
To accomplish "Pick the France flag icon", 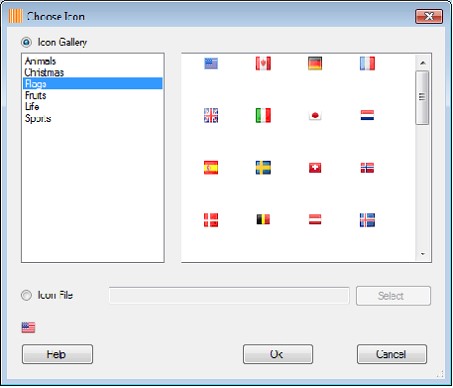I will click(367, 63).
